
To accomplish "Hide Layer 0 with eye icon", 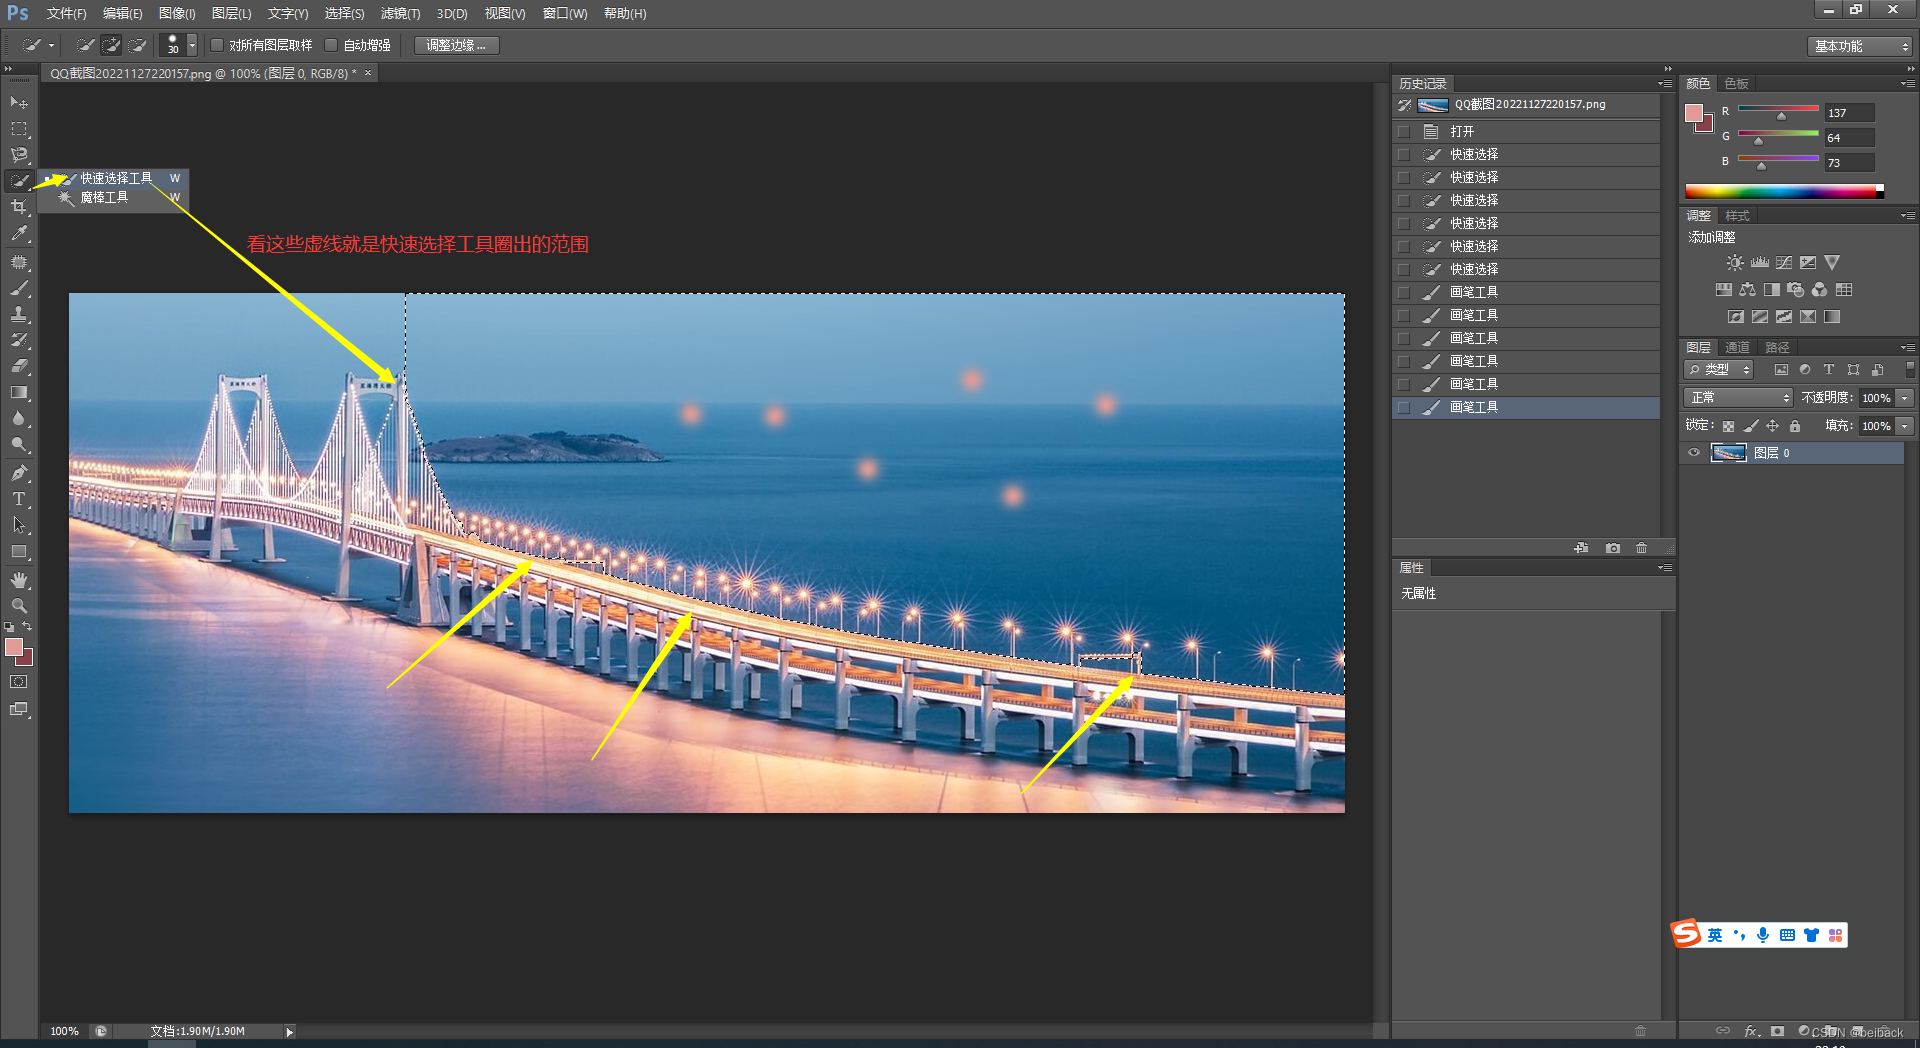I will [x=1694, y=453].
